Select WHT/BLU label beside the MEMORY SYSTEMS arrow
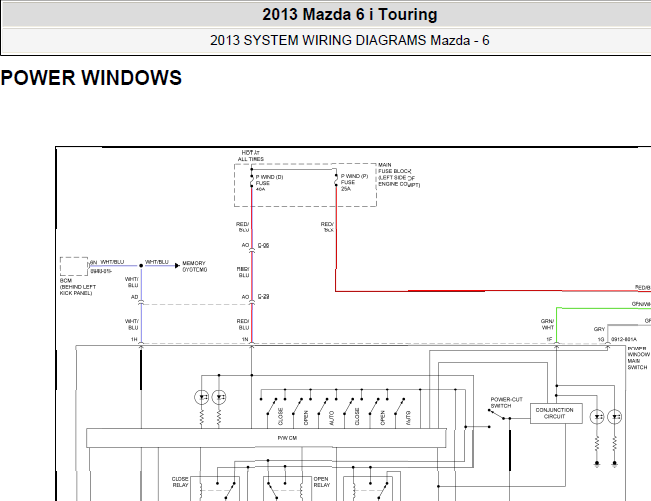 (x=157, y=262)
